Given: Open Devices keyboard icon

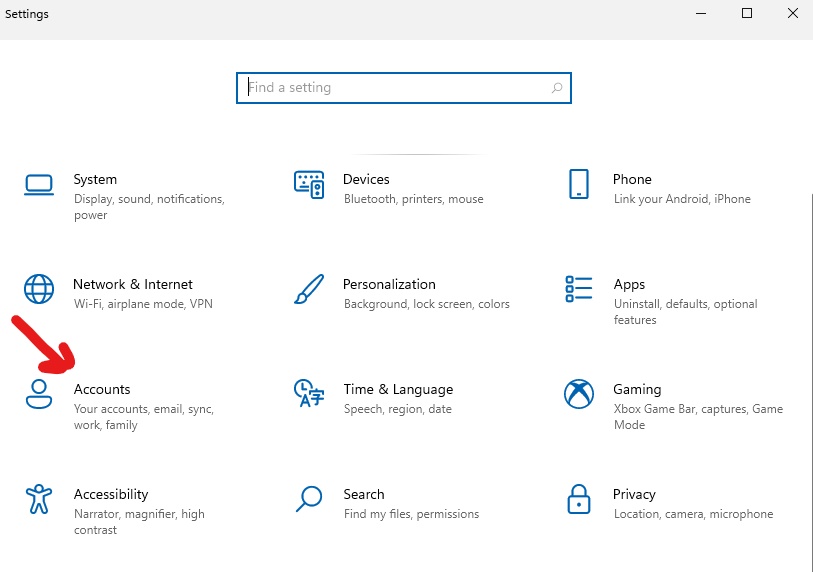Looking at the screenshot, I should click(309, 184).
